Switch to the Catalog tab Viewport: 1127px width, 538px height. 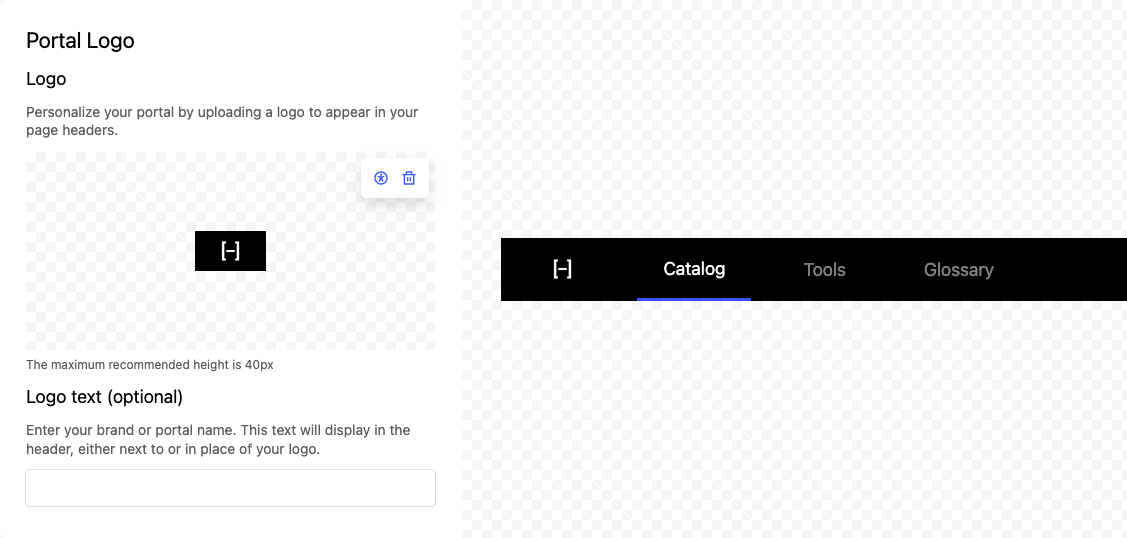click(694, 269)
